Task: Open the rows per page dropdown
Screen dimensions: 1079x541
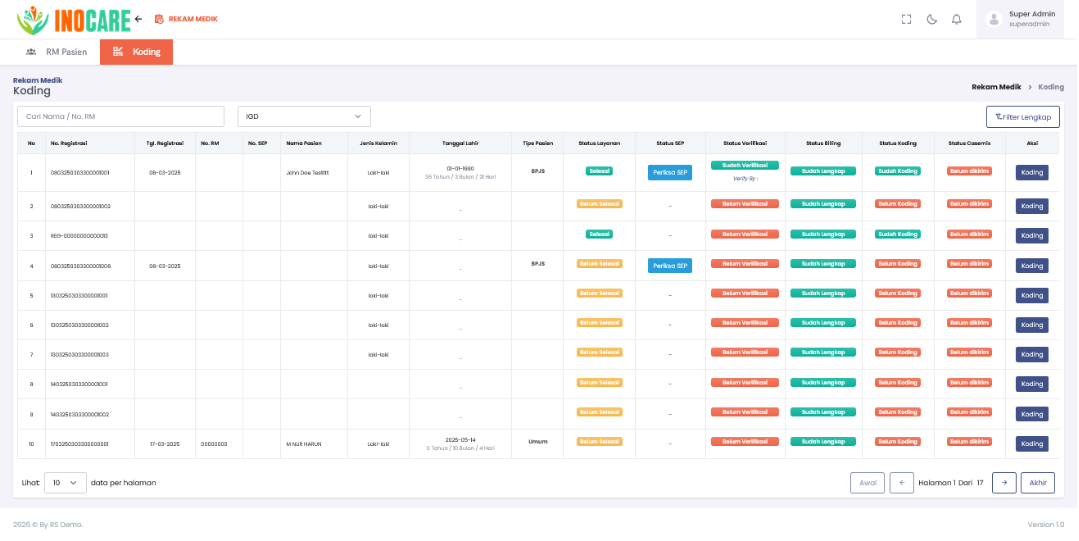Action: pos(65,482)
